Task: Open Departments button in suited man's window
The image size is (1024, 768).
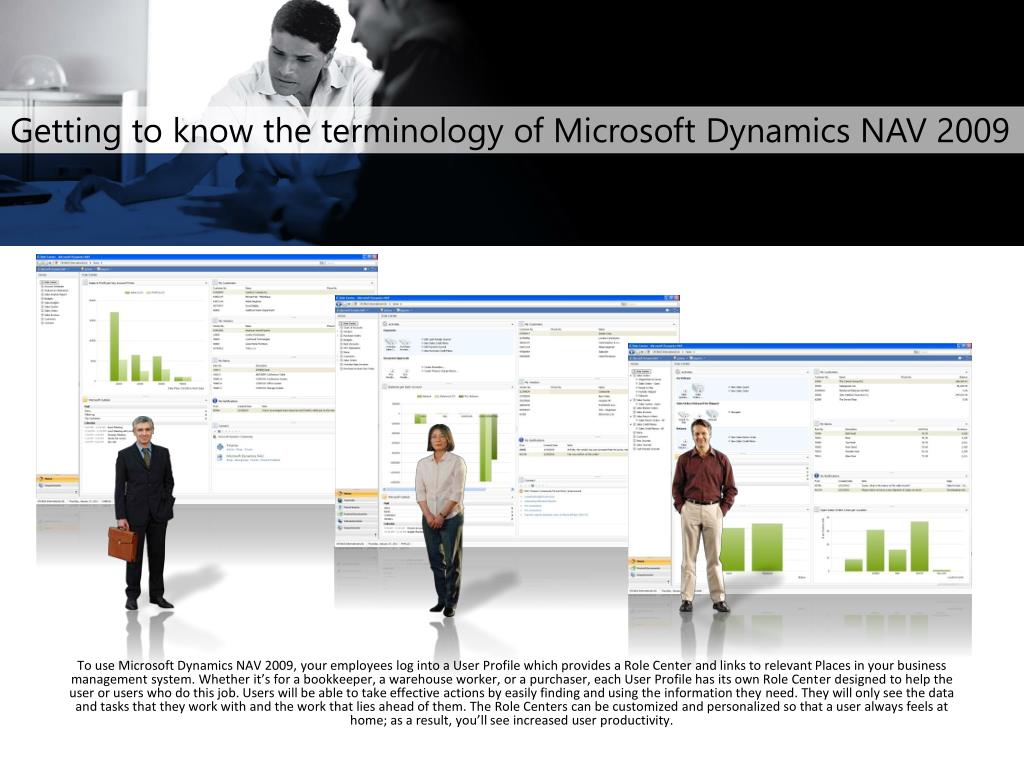Action: [57, 485]
